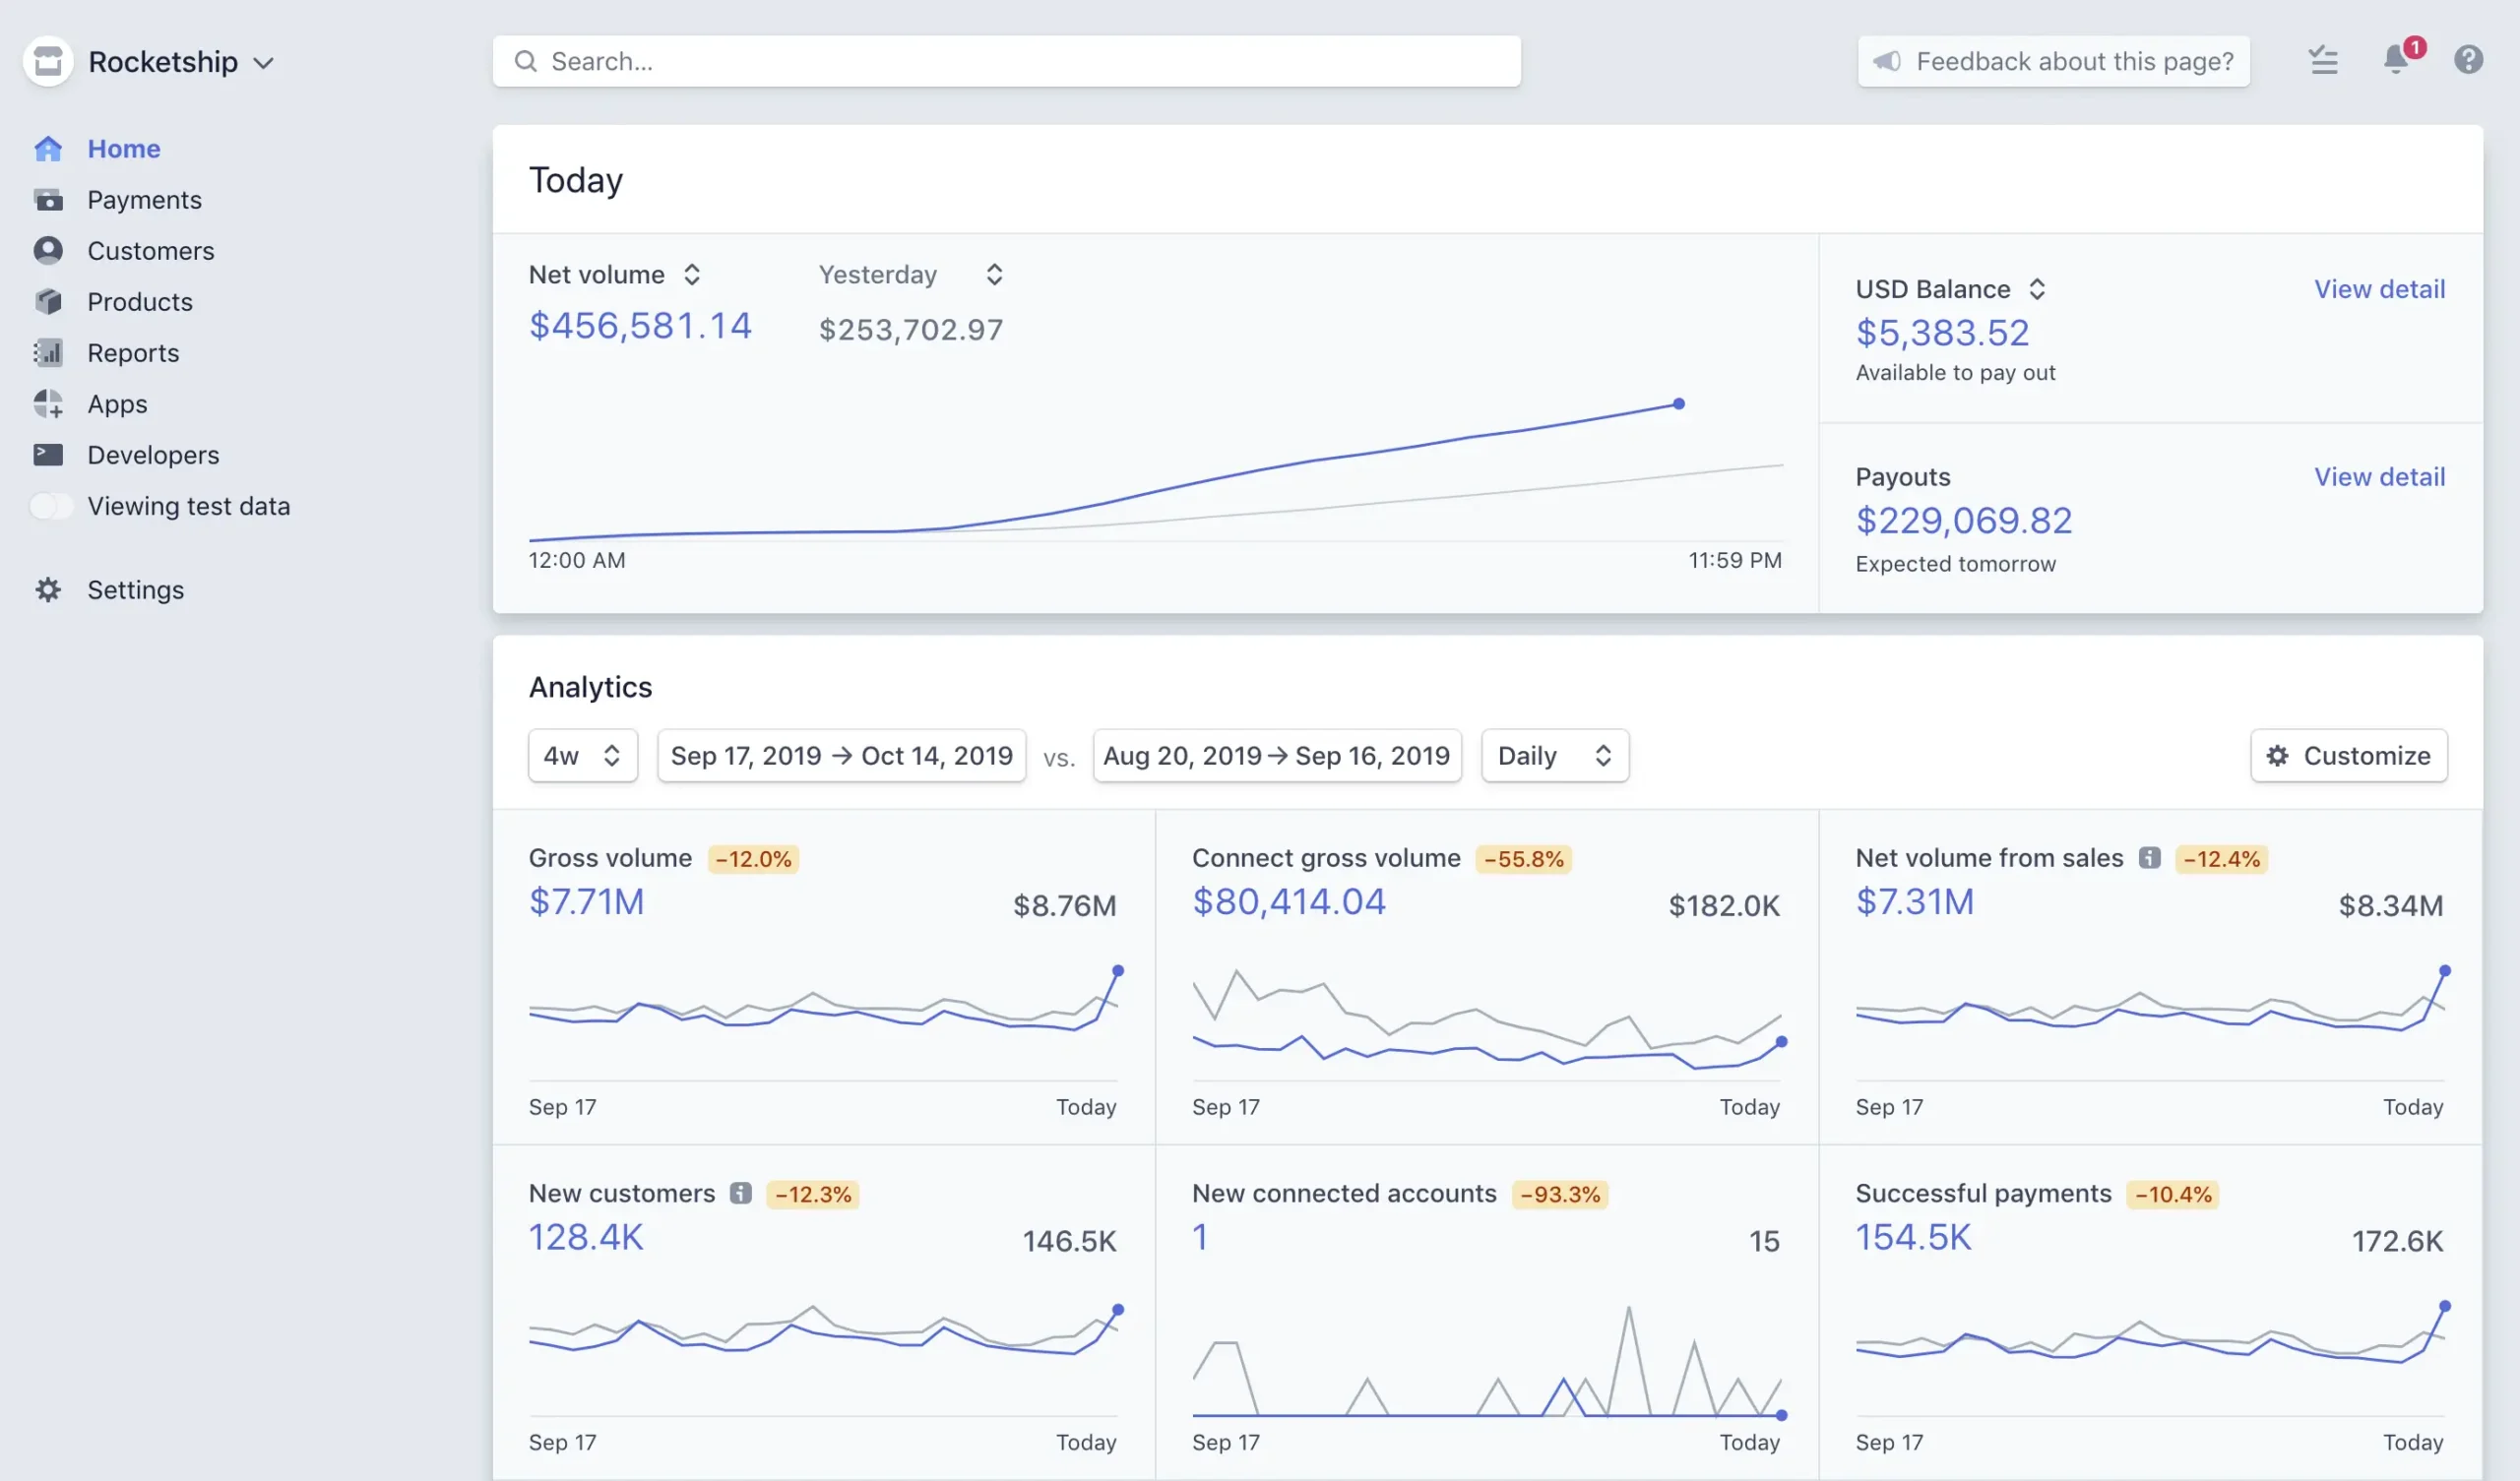Open the Daily interval dropdown
The width and height of the screenshot is (2520, 1481).
pyautogui.click(x=1554, y=756)
